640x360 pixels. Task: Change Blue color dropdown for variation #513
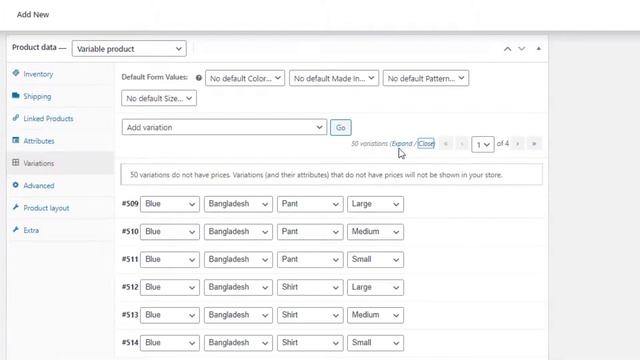pyautogui.click(x=170, y=315)
